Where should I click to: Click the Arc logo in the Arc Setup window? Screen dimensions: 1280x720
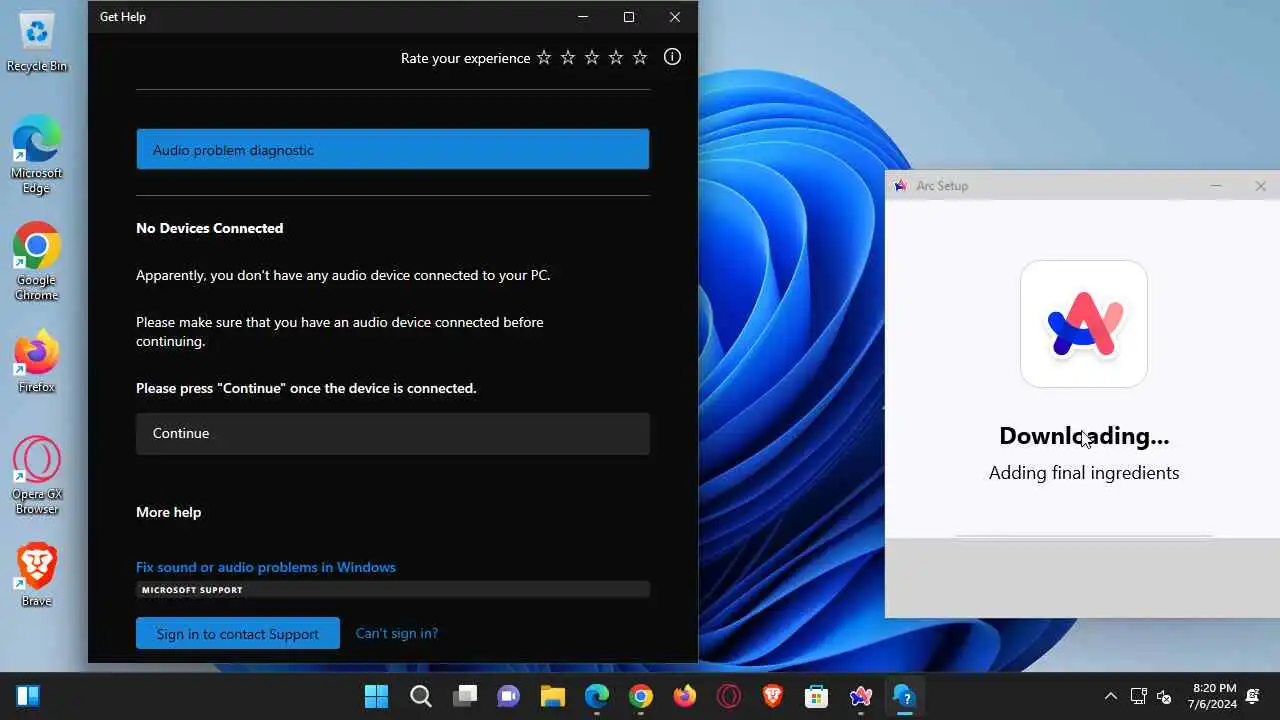(x=1084, y=324)
